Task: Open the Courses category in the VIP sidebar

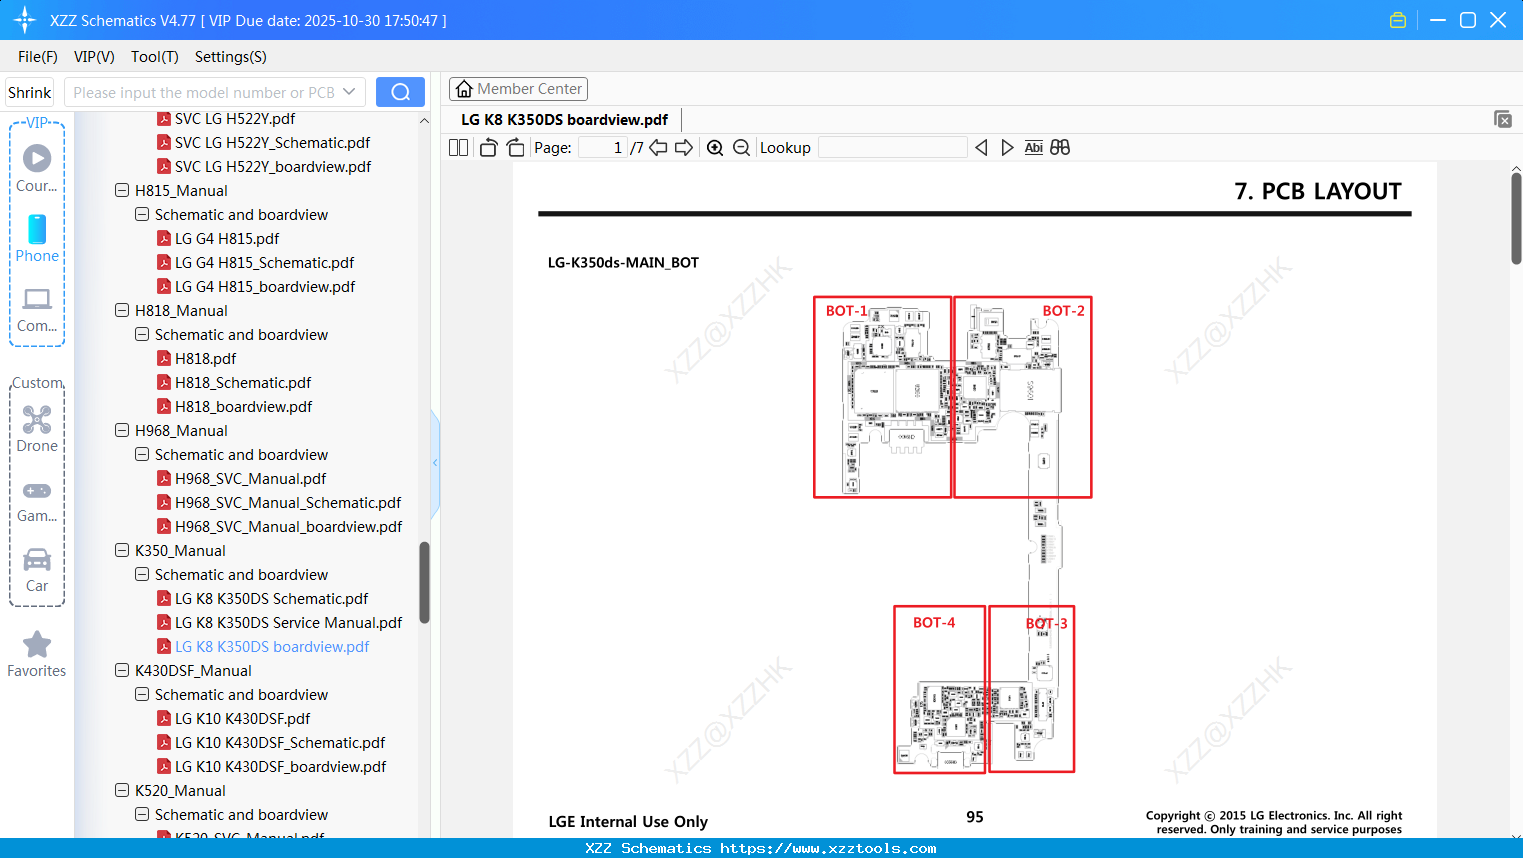Action: (37, 168)
